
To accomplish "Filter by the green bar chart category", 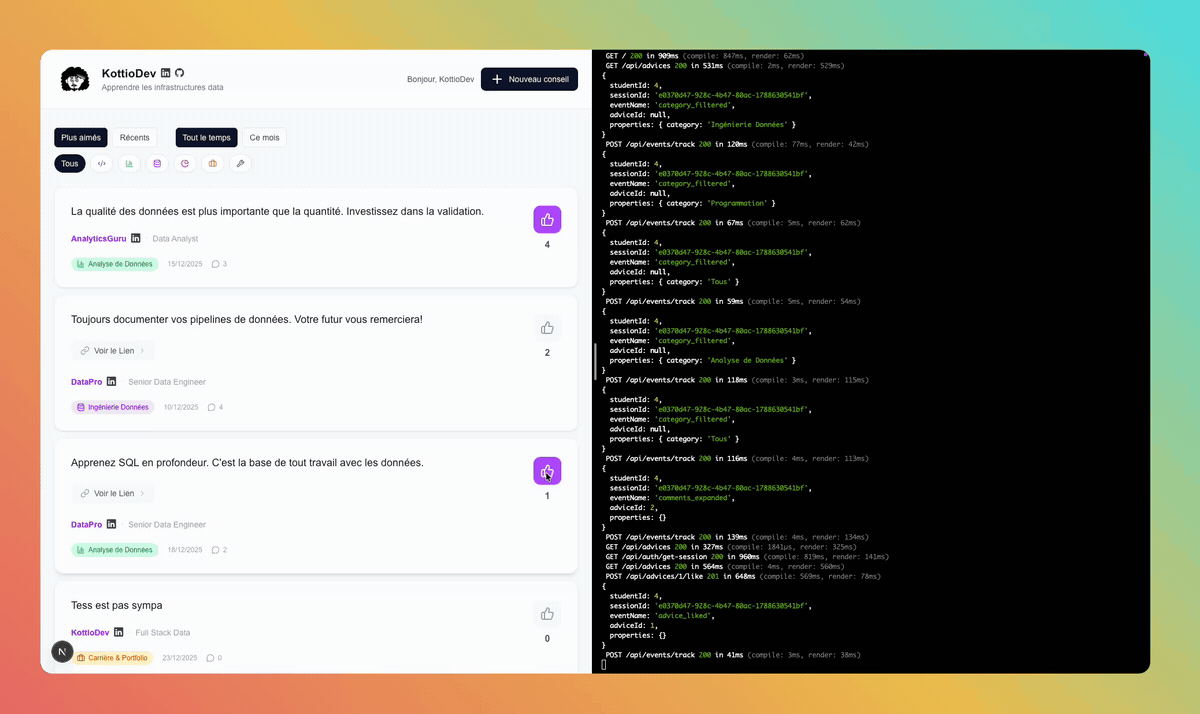I will point(129,163).
